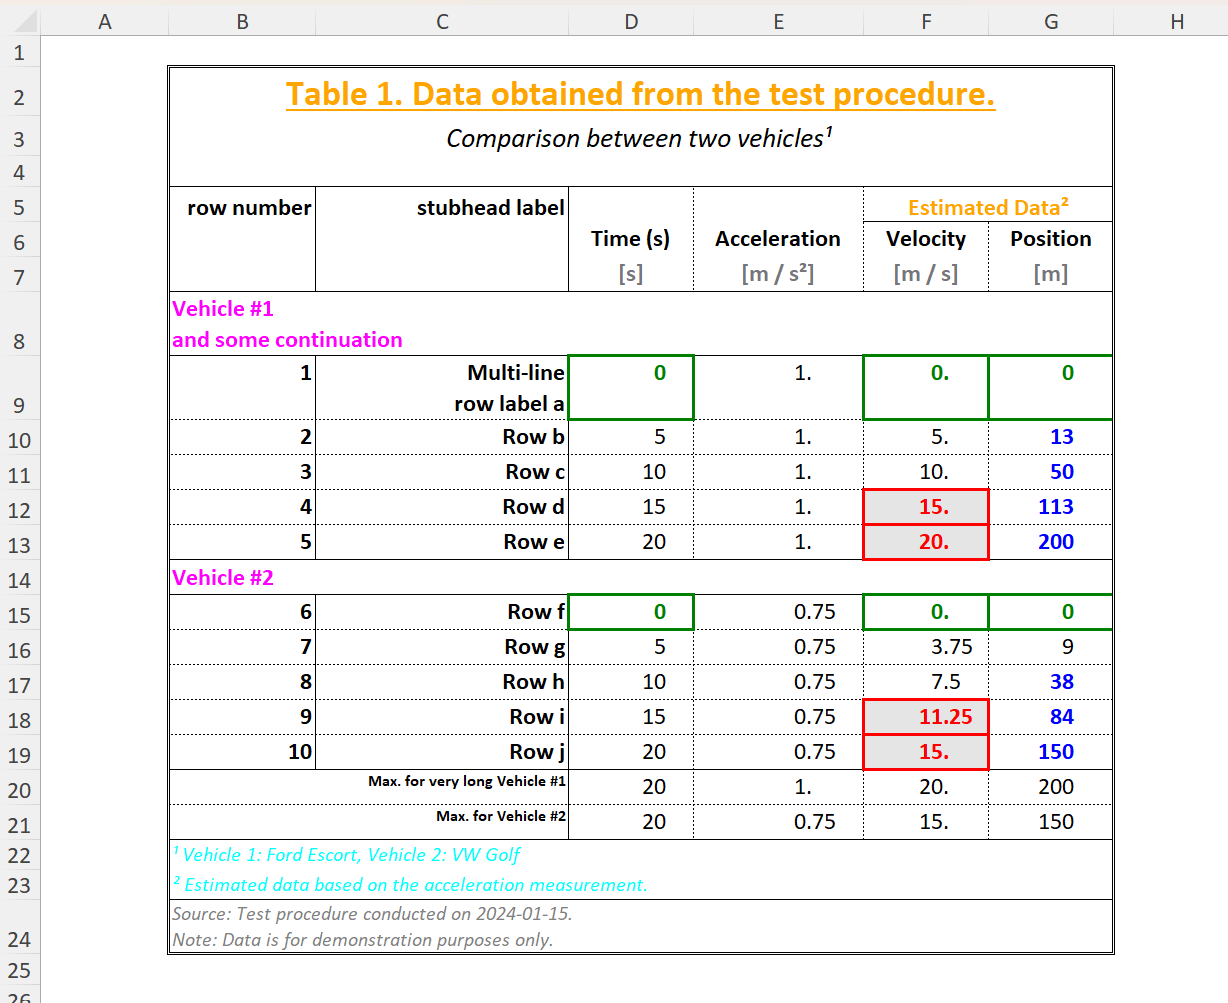
Task: Select entire row 5 via header
Action: click(19, 208)
